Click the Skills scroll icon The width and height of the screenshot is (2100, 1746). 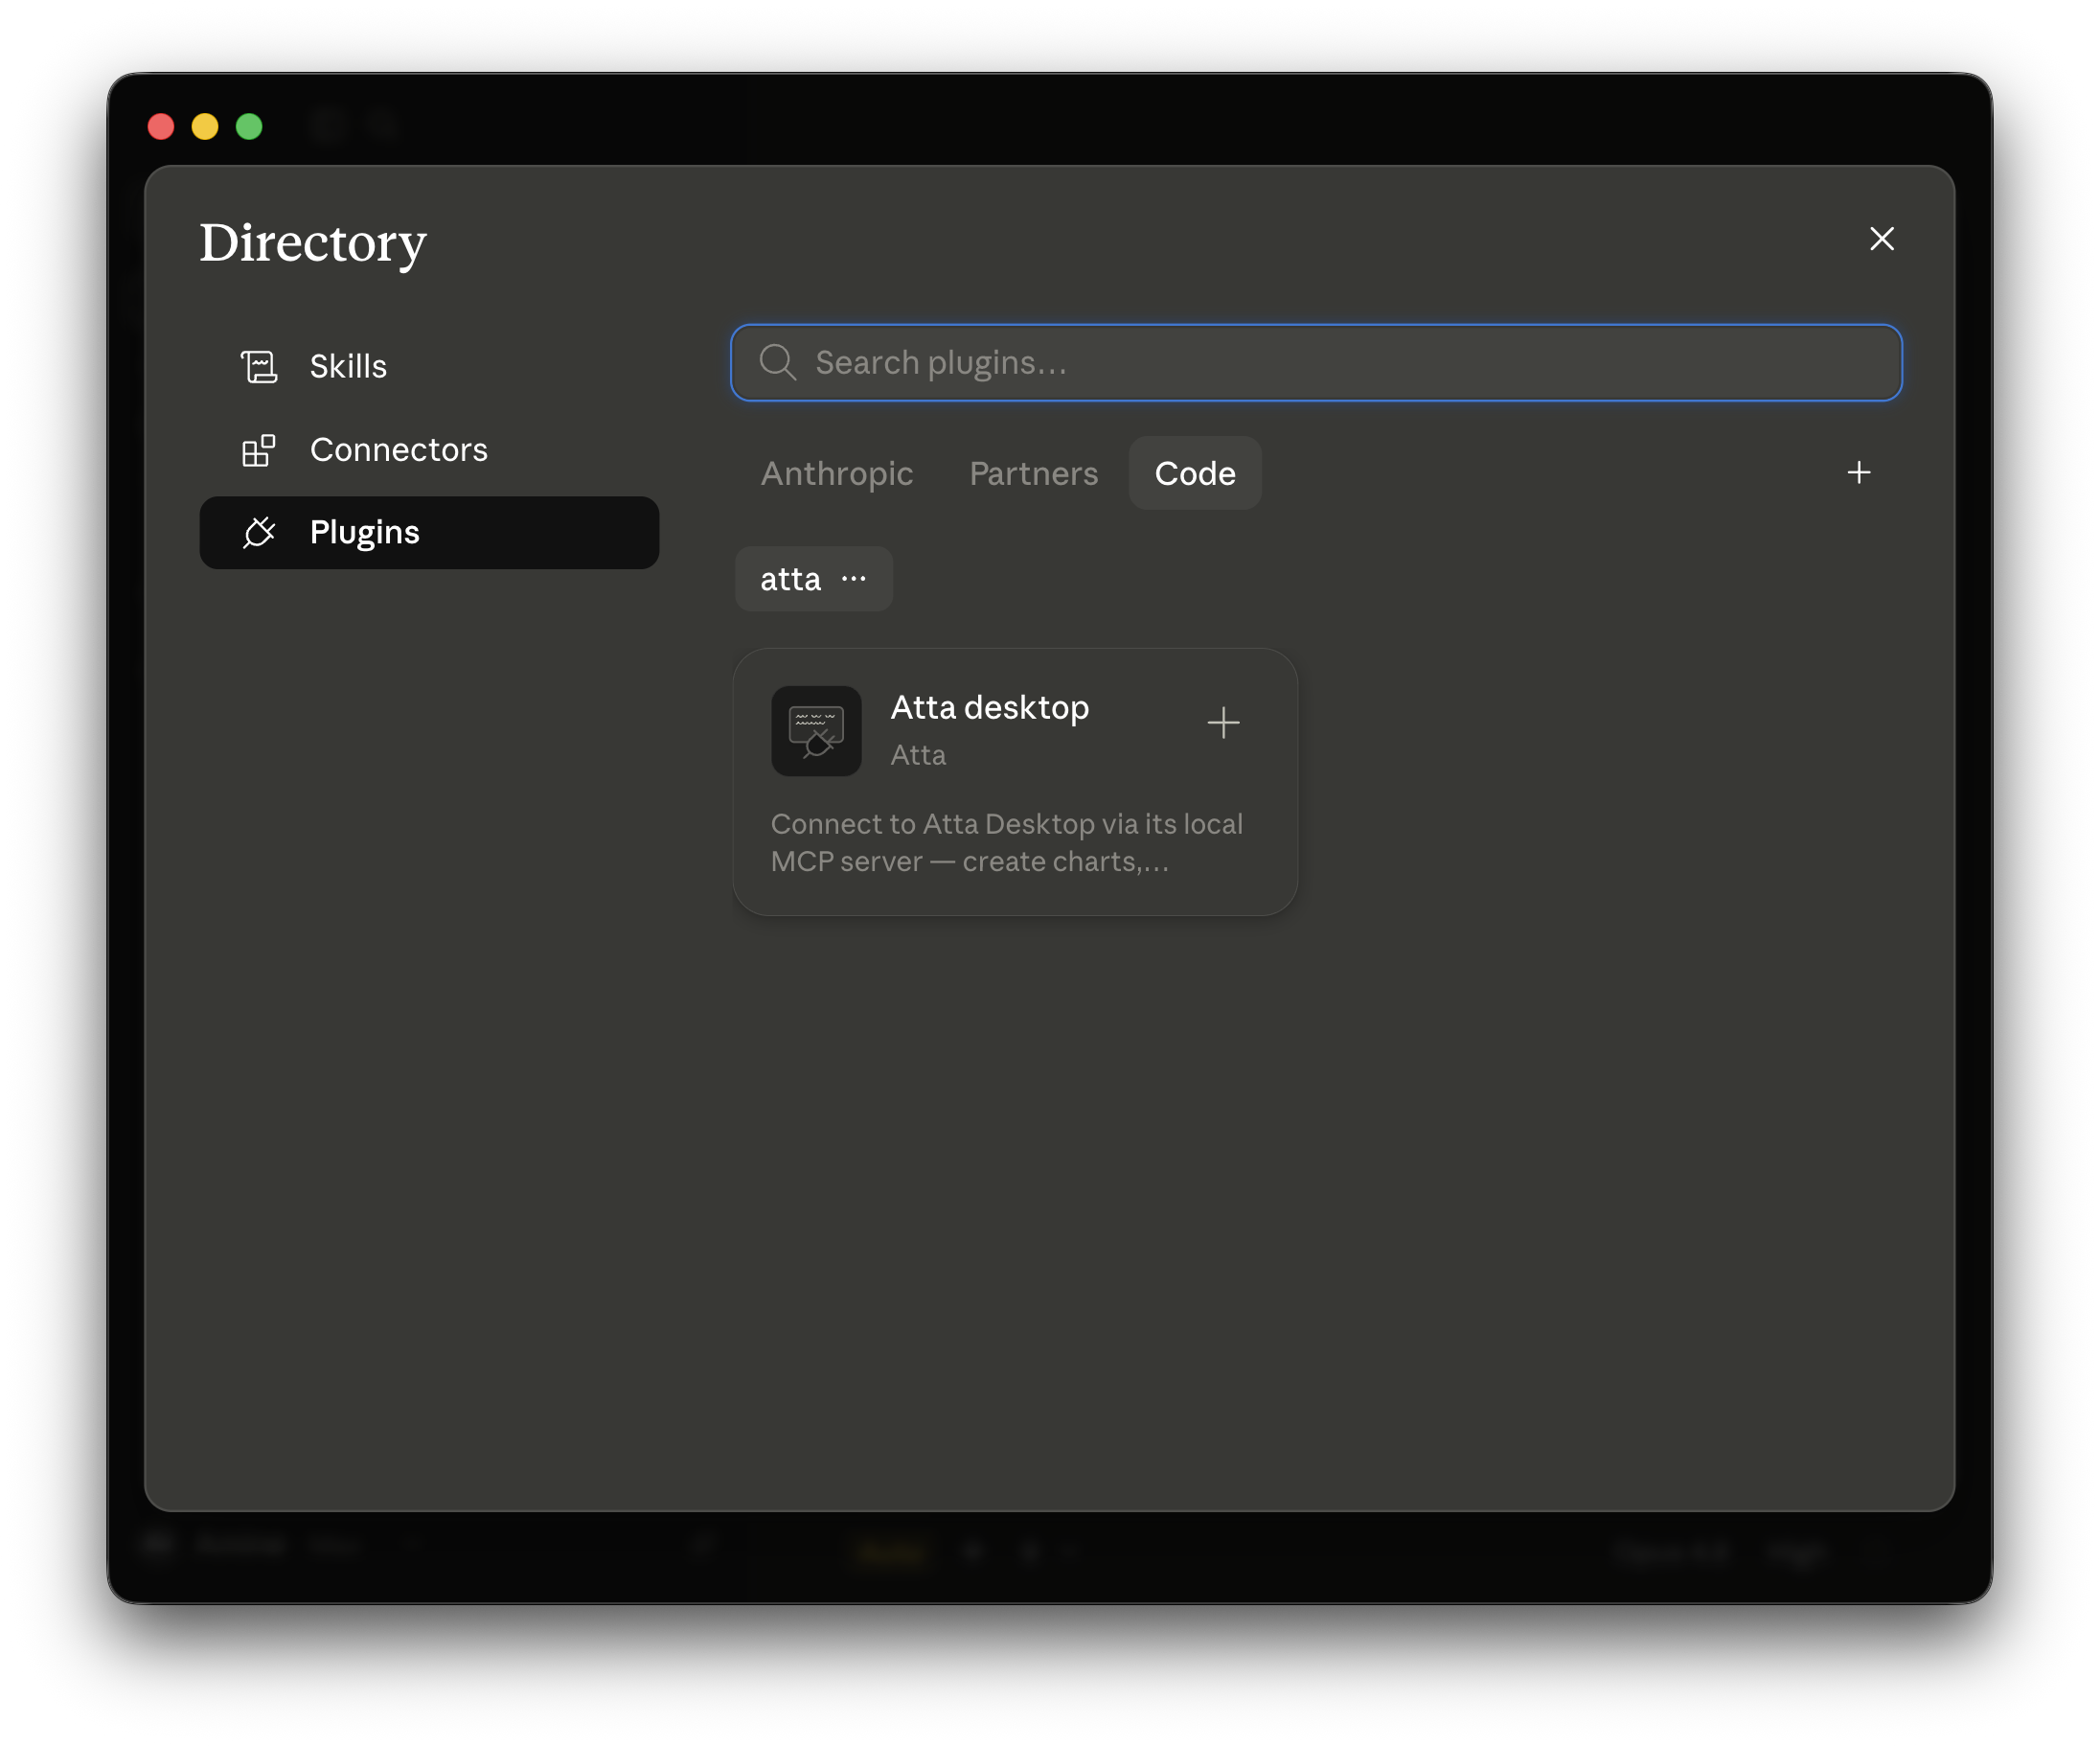[x=259, y=366]
